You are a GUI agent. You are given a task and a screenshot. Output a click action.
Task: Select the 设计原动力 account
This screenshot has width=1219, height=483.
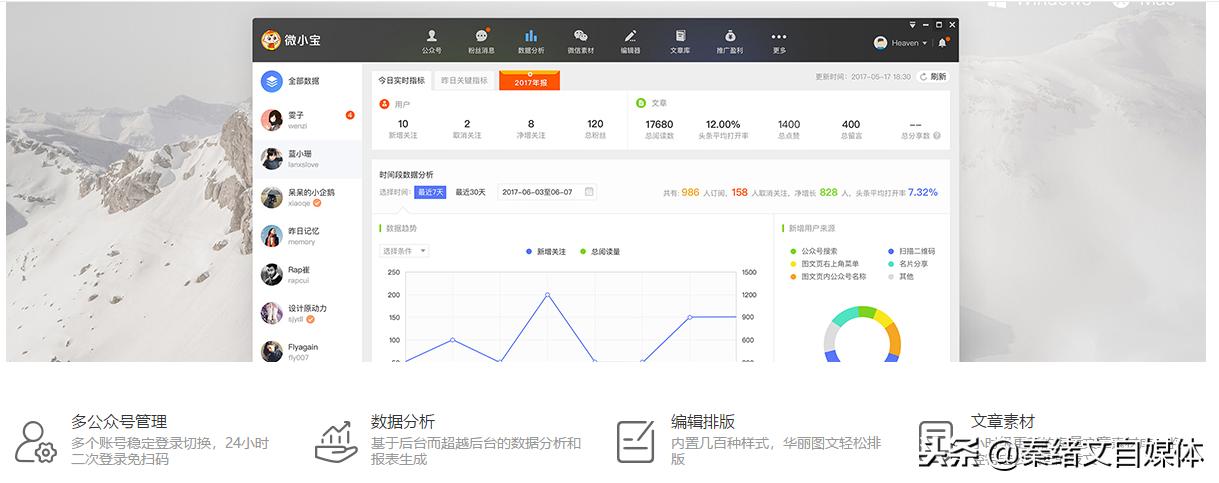307,313
